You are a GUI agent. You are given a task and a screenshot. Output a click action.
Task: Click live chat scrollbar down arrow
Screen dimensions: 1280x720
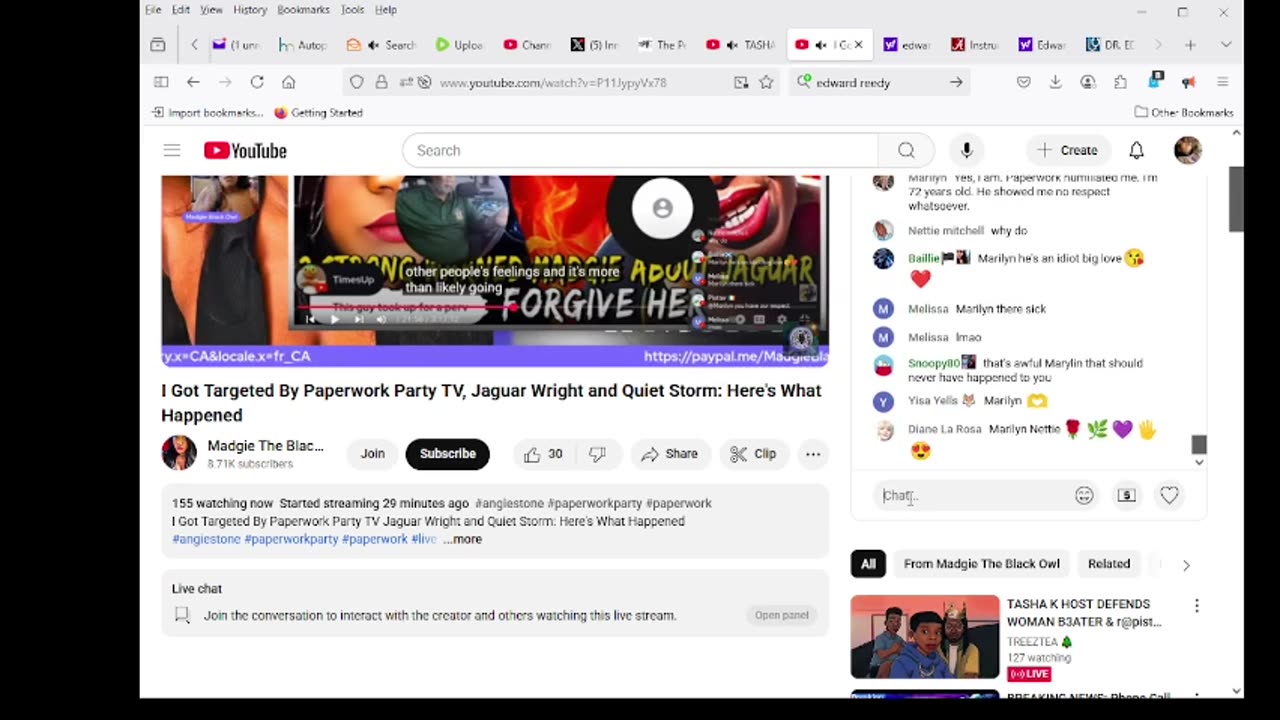(1199, 462)
